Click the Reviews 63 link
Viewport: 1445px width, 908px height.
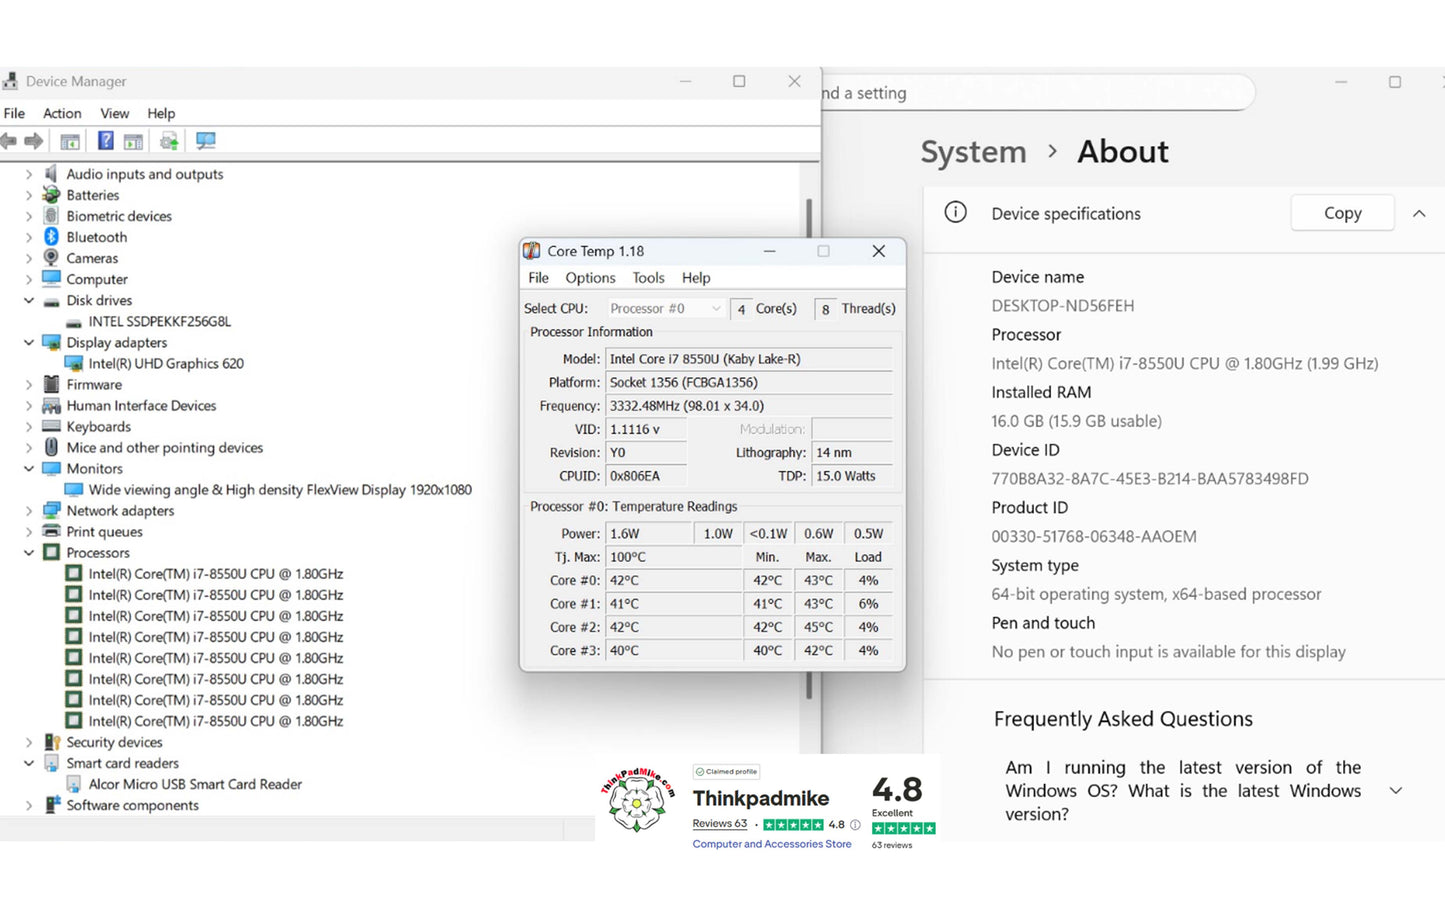coord(720,824)
